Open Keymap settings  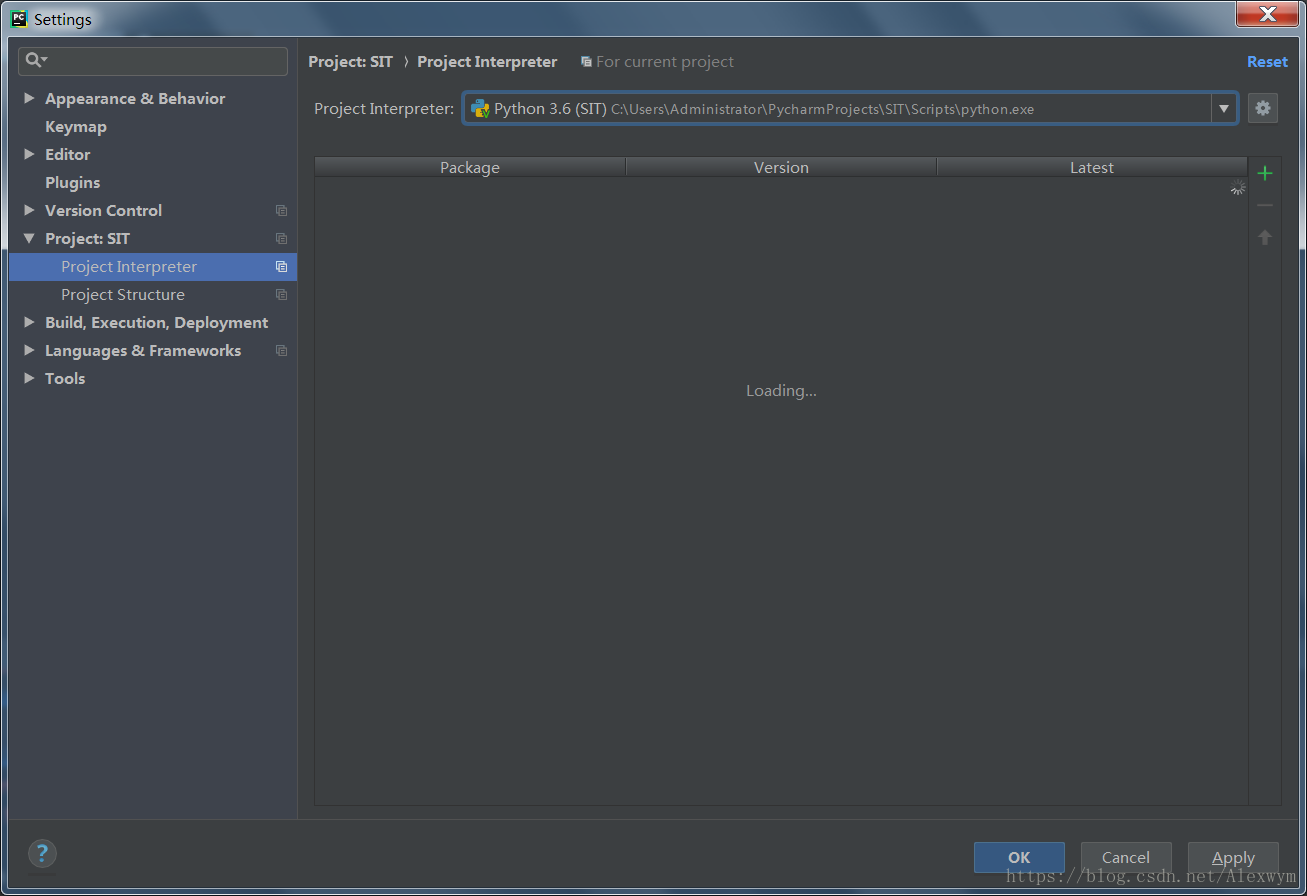click(76, 126)
